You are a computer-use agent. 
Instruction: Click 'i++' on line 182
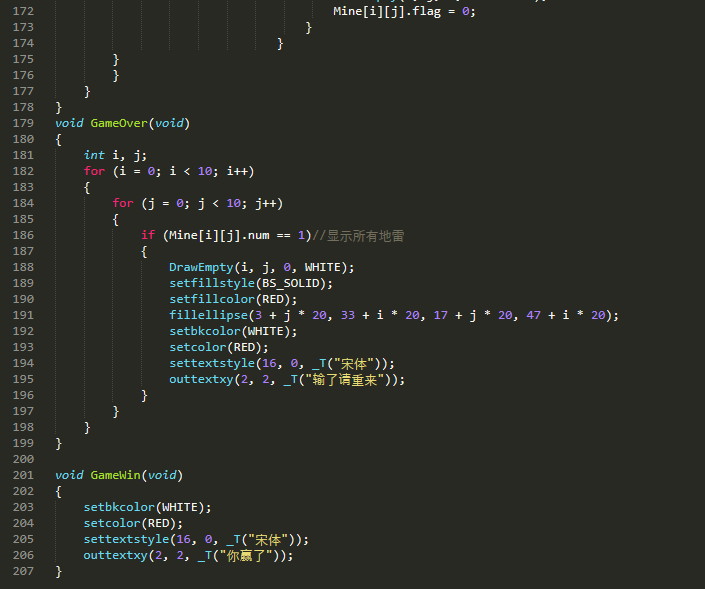coord(237,171)
